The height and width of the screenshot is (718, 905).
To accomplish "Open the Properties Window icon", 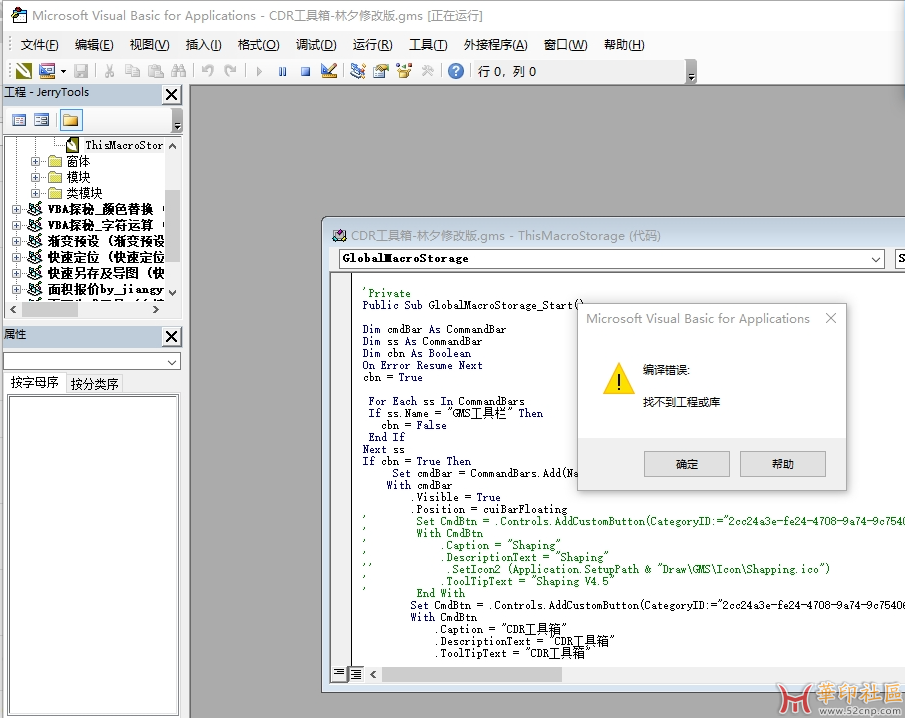I will pyautogui.click(x=381, y=71).
